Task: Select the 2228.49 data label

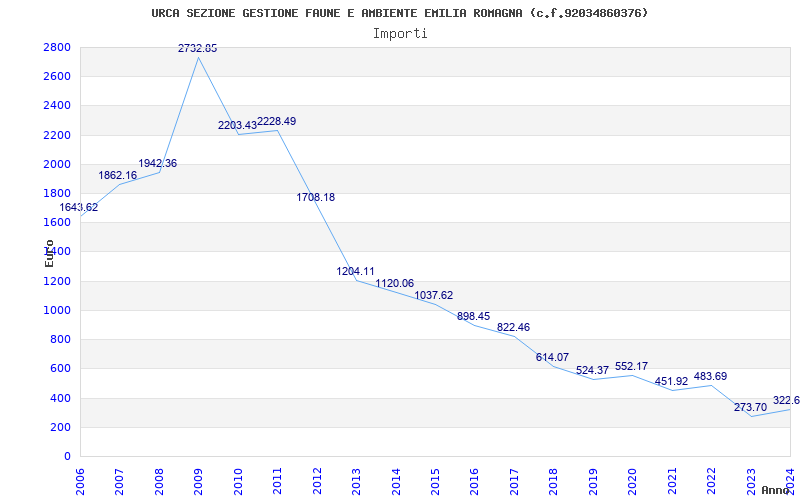Action: point(277,121)
